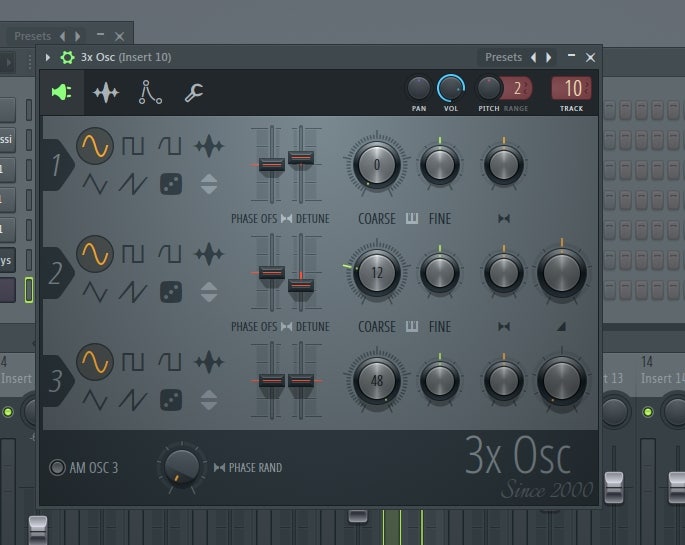Click oscillator 2 fine tune knob
The width and height of the screenshot is (685, 545).
point(439,273)
